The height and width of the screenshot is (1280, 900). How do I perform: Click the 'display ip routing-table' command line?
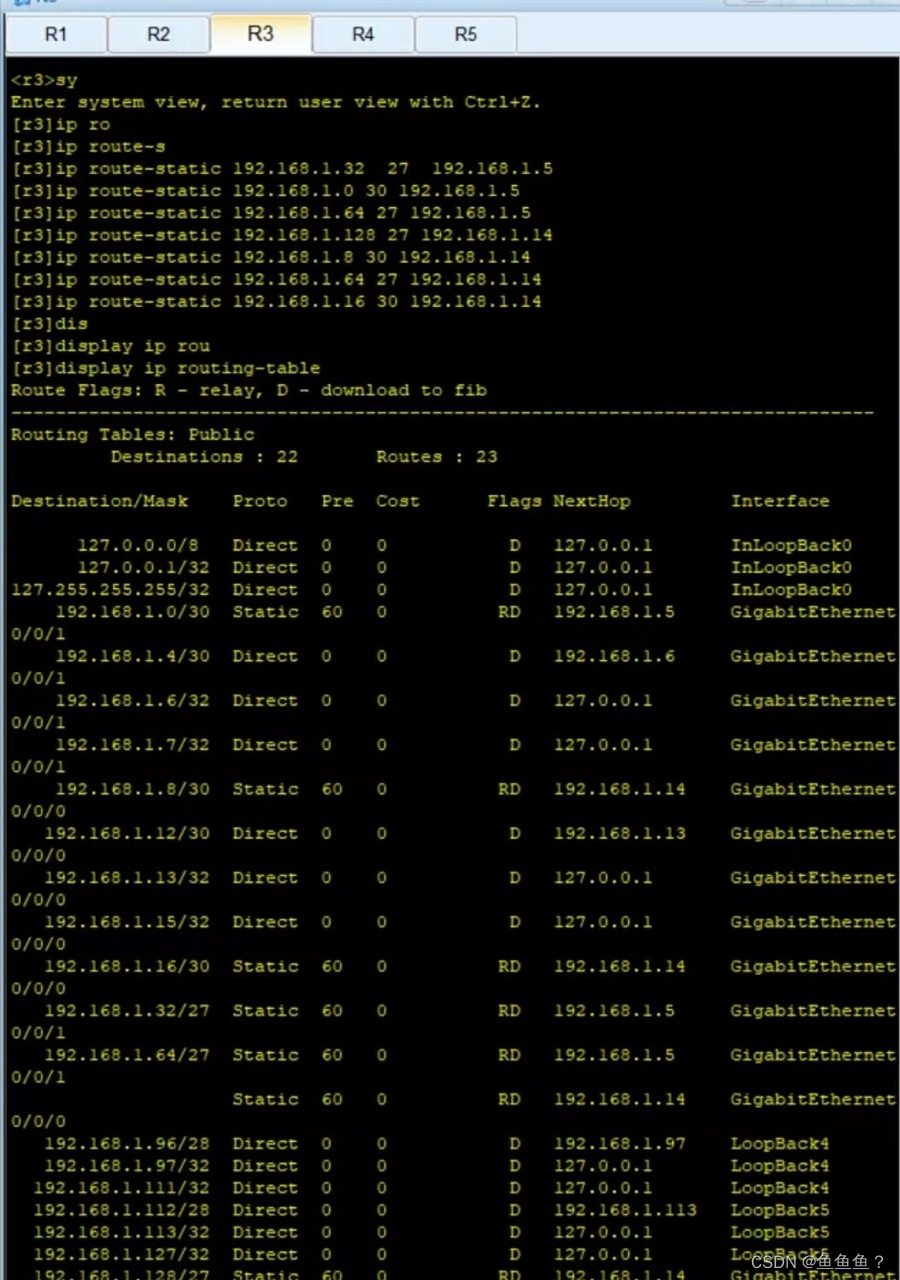point(166,368)
